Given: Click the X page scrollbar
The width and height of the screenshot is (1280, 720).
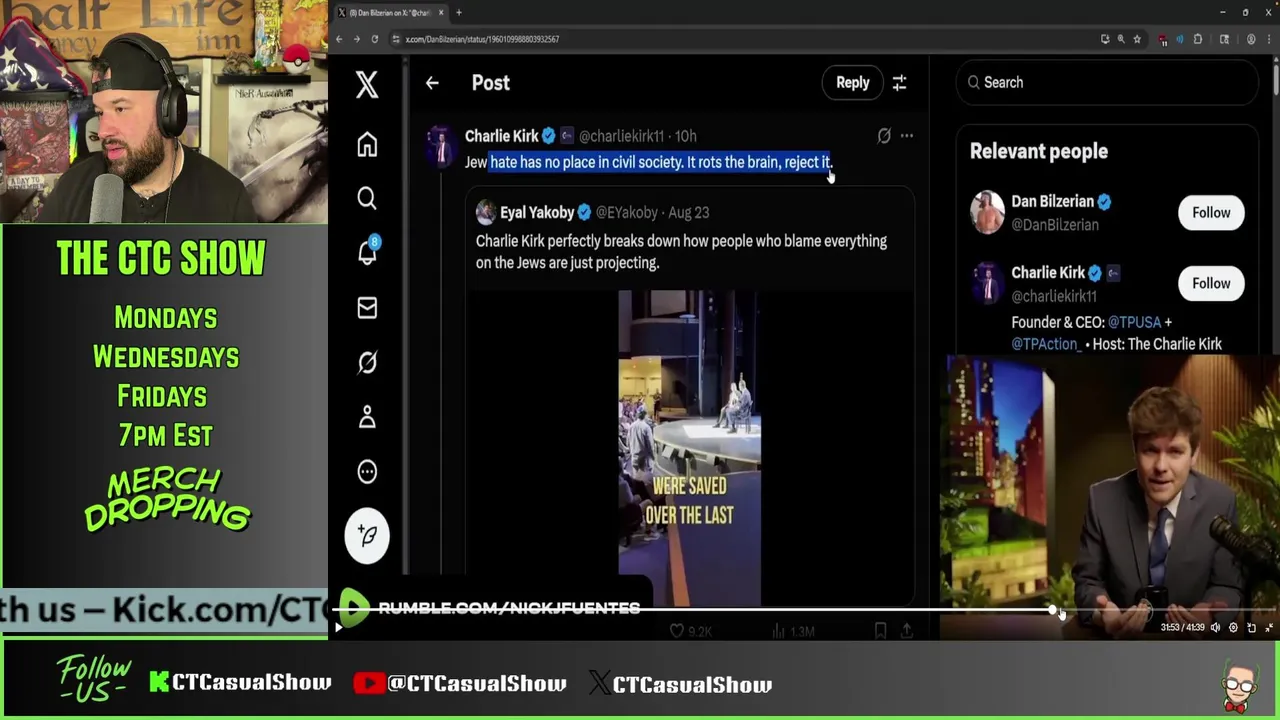Looking at the screenshot, I should [x=1274, y=78].
